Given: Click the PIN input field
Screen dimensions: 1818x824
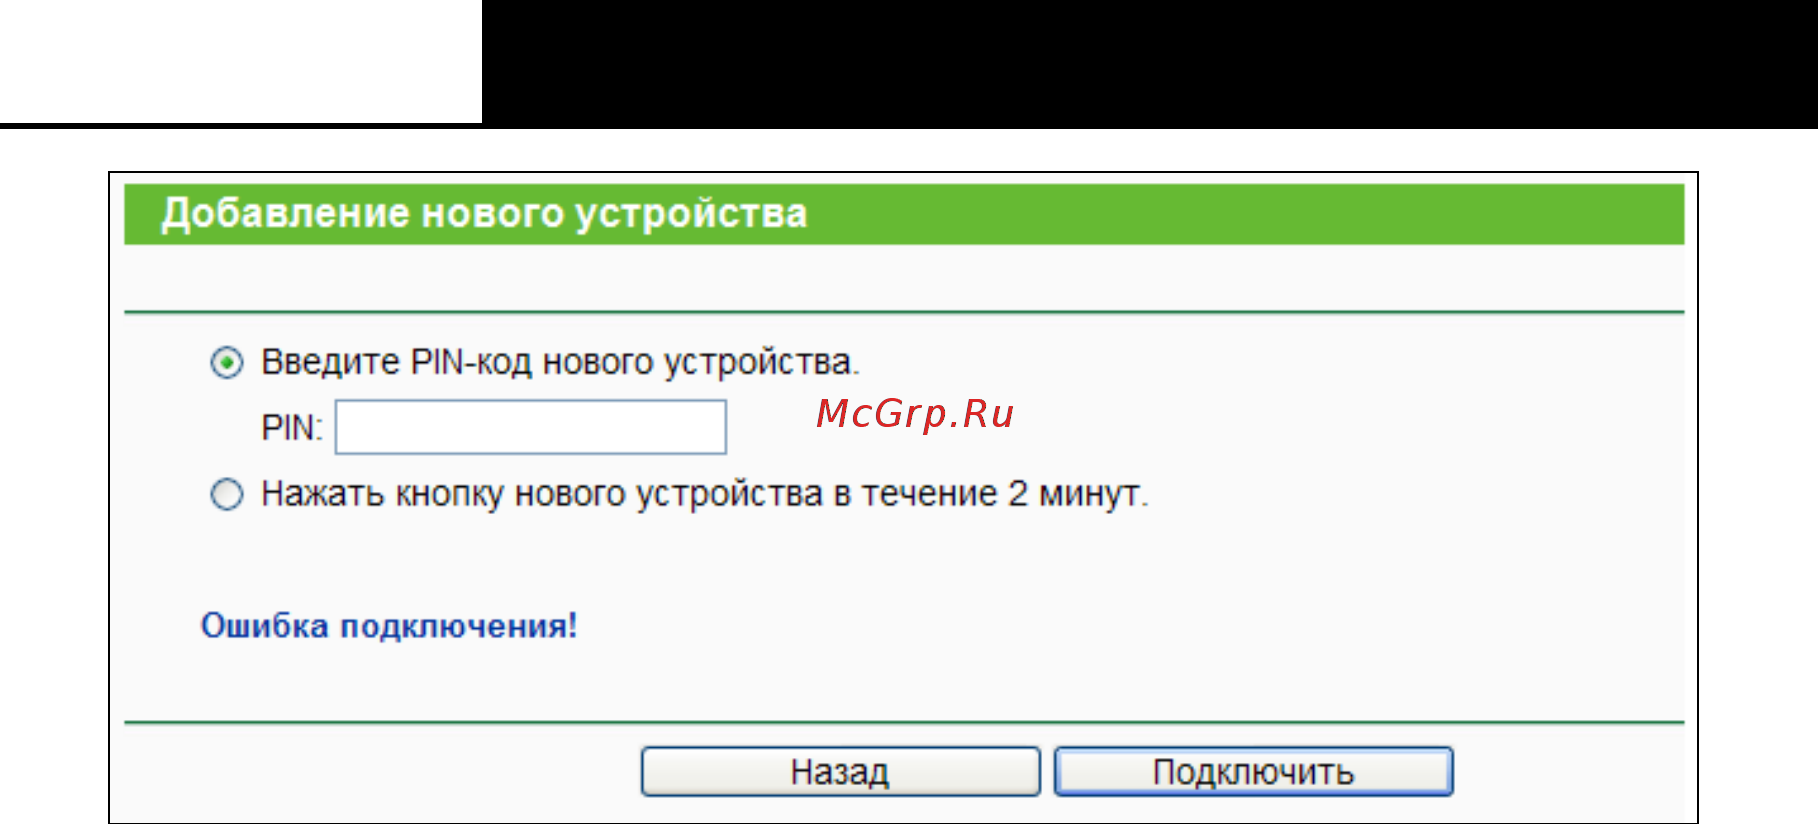Looking at the screenshot, I should 531,427.
